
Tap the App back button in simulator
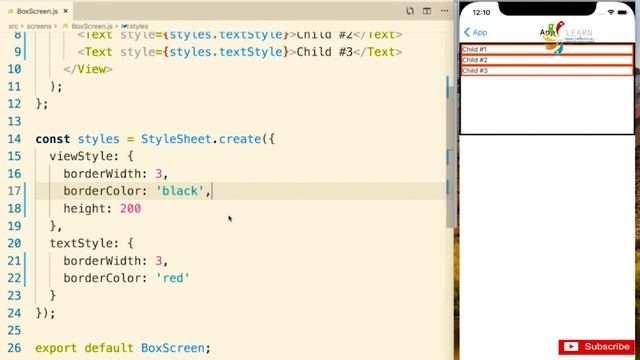pyautogui.click(x=476, y=32)
